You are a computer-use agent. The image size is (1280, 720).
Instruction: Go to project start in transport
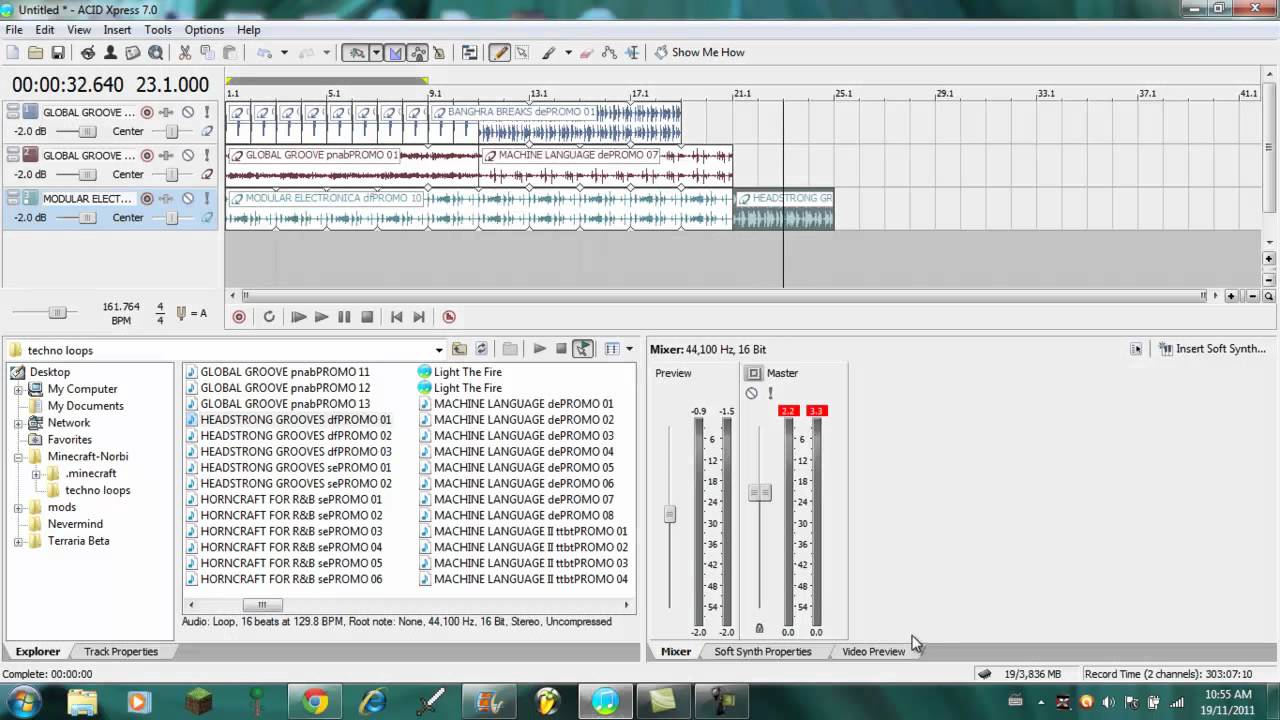click(396, 317)
